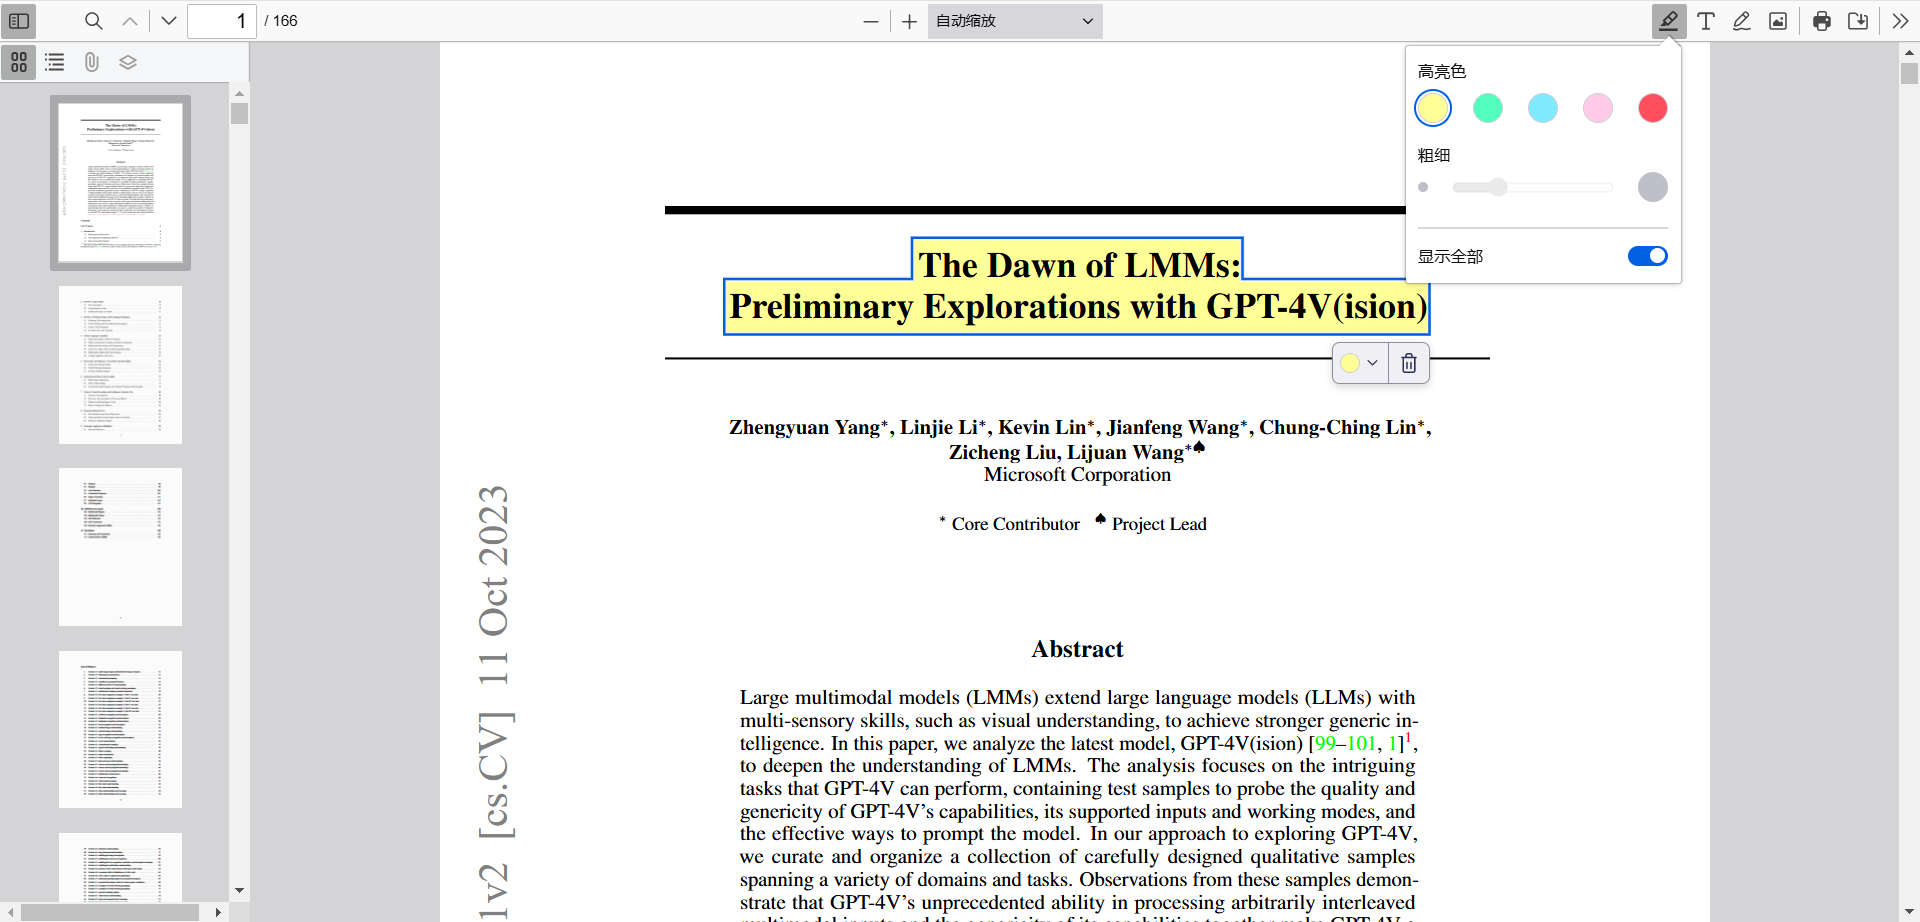
Task: Toggle the highlight annotation tool
Action: coord(1669,21)
